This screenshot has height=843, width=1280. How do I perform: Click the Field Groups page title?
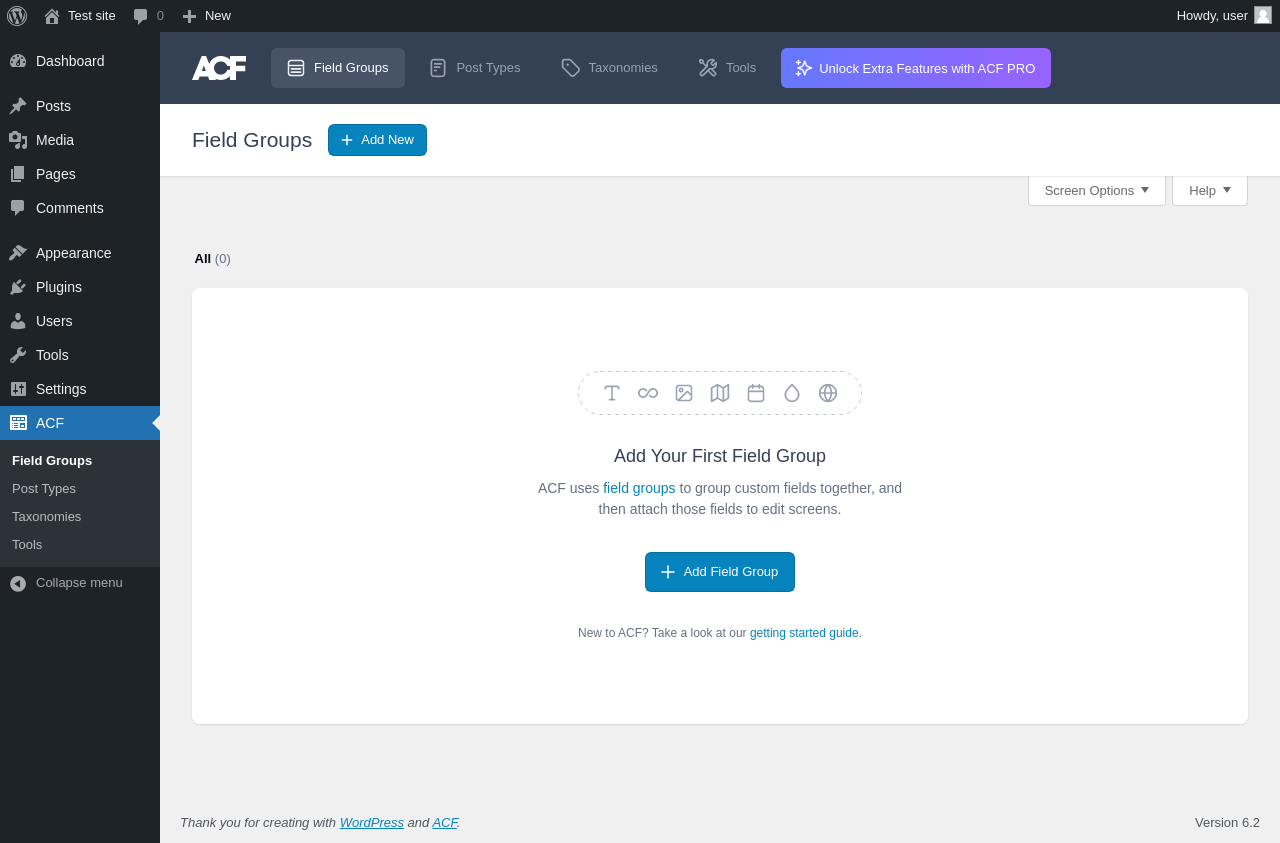tap(252, 140)
